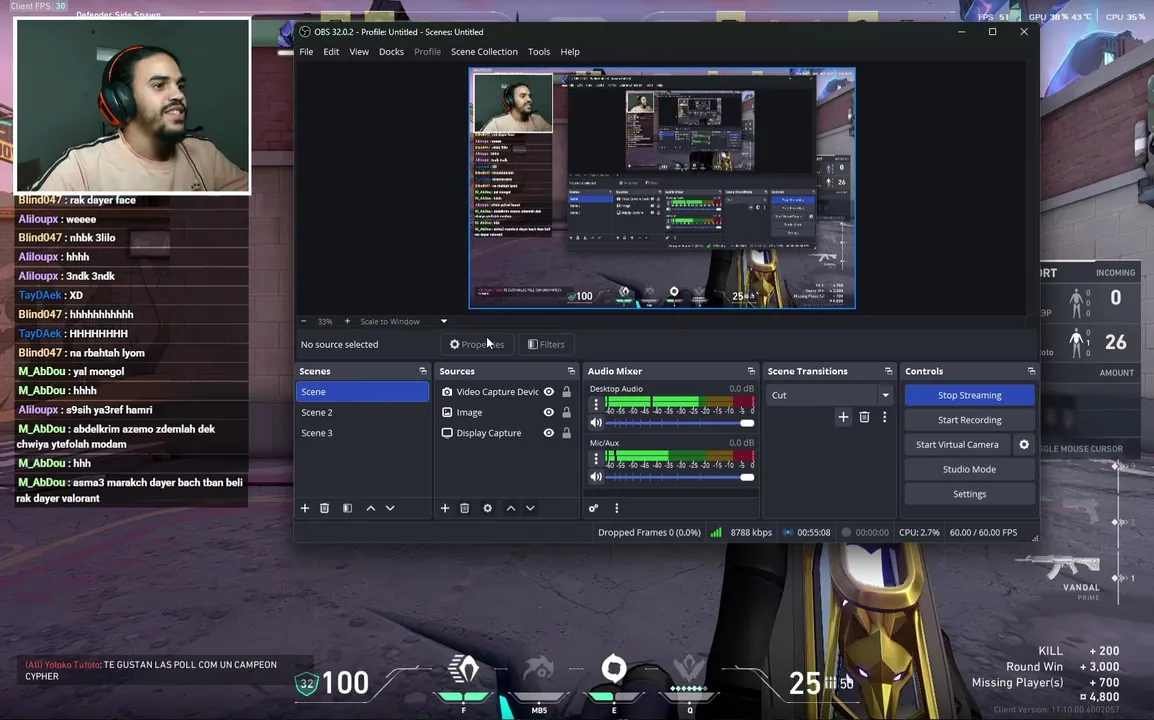Viewport: 1154px width, 720px height.
Task: Mute Desktop Audio speaker icon
Action: 596,423
